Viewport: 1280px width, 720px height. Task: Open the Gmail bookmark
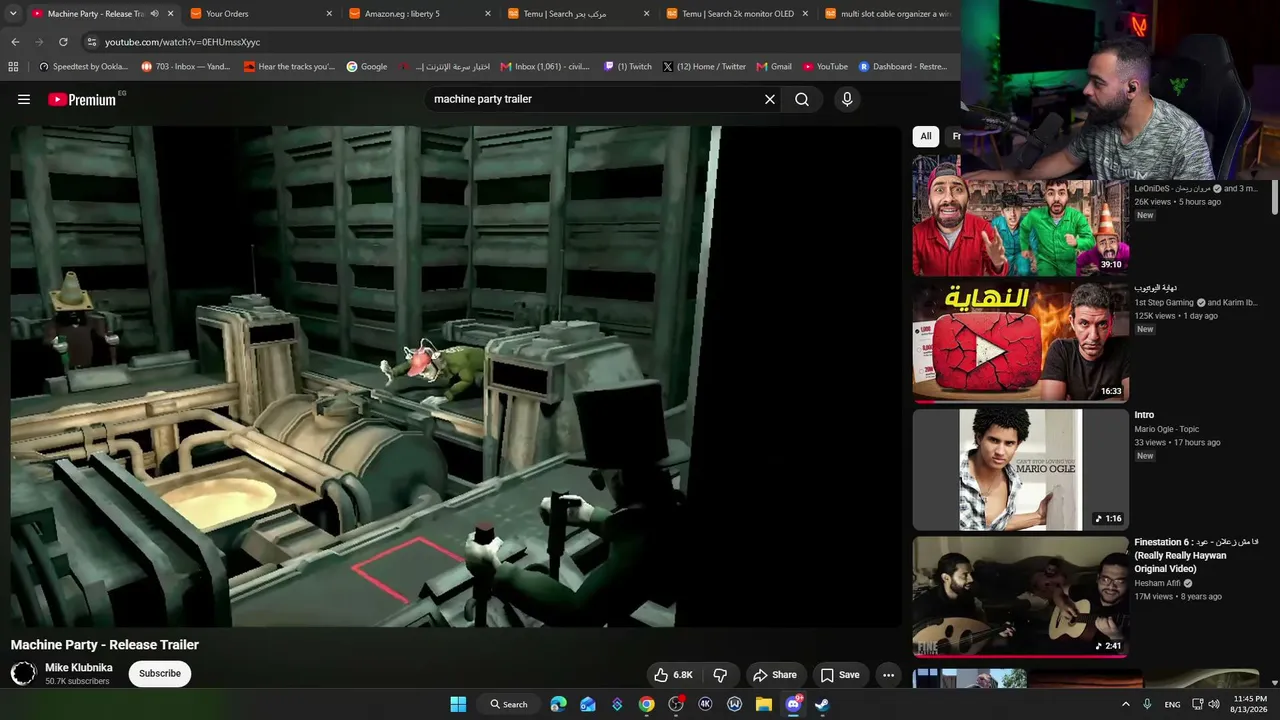click(774, 67)
